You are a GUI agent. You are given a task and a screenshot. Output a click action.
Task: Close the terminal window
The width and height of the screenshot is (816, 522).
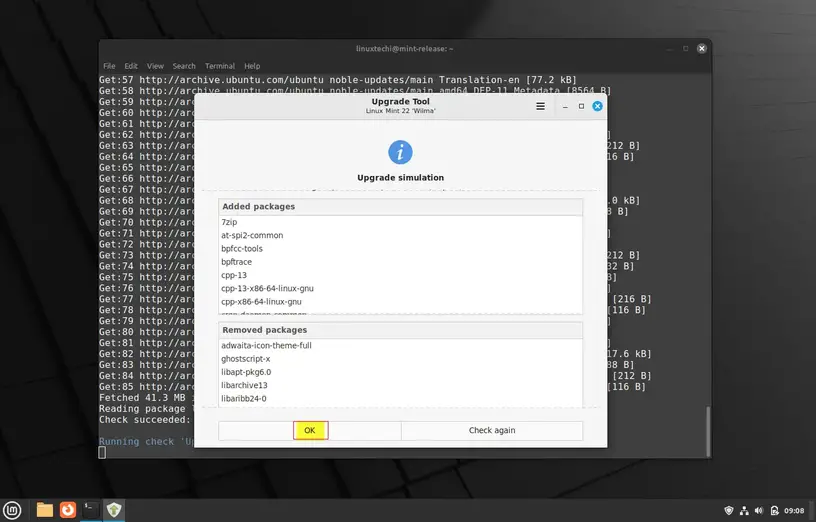tap(702, 48)
